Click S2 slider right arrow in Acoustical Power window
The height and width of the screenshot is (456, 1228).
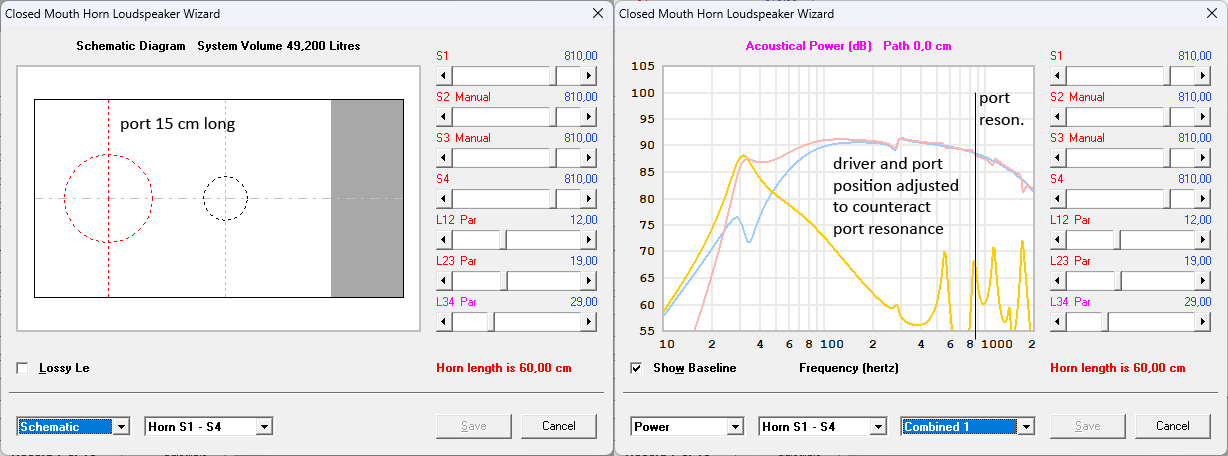1202,117
